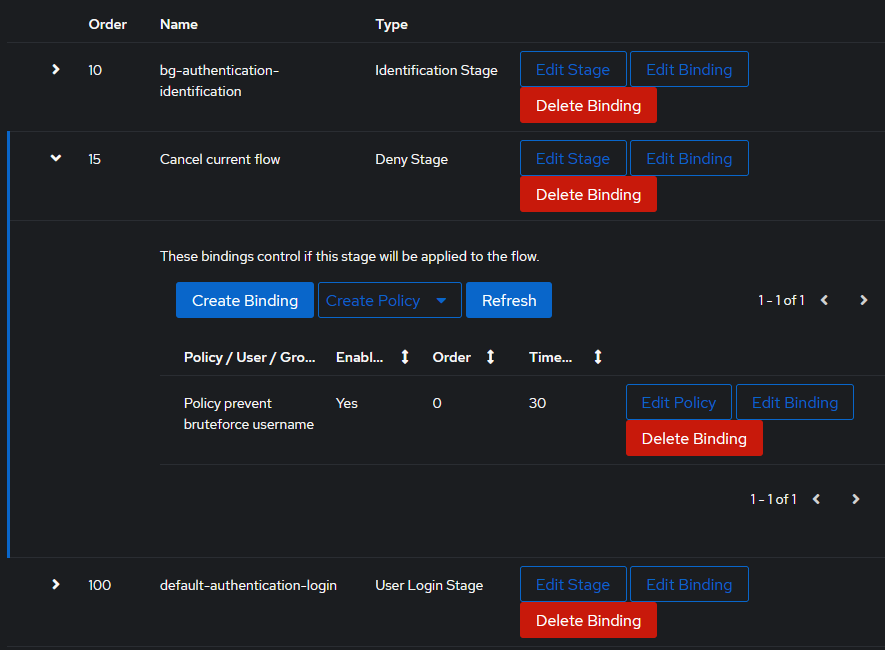Go to next page in bottom pagination
The image size is (885, 650).
(x=856, y=499)
